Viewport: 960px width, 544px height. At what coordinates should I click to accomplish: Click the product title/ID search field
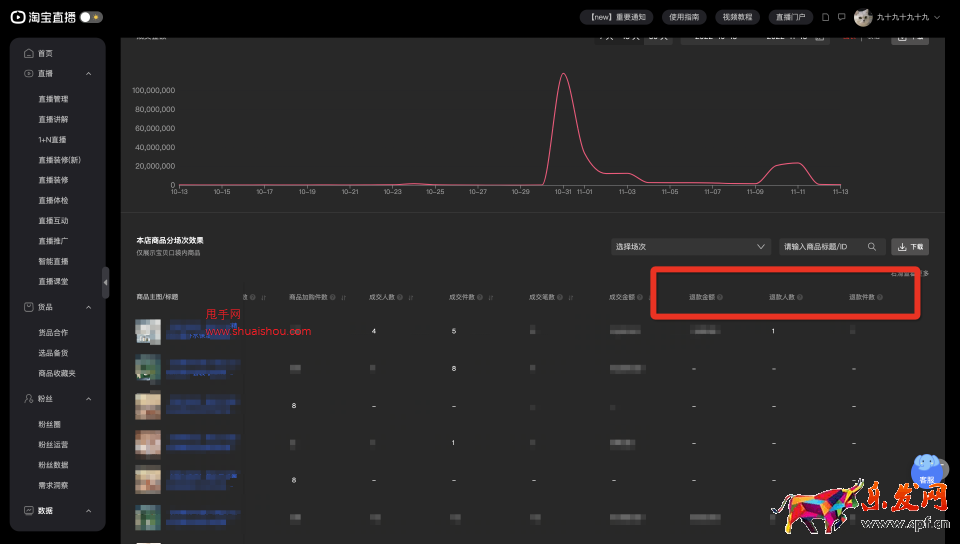(820, 247)
